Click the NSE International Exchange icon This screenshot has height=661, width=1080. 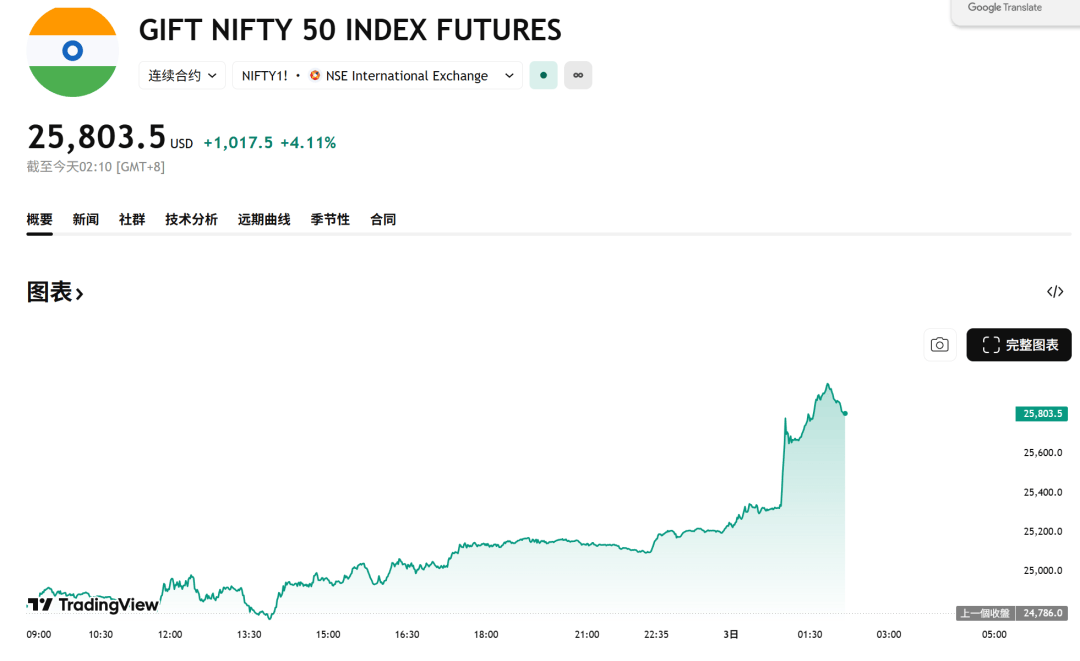coord(315,76)
